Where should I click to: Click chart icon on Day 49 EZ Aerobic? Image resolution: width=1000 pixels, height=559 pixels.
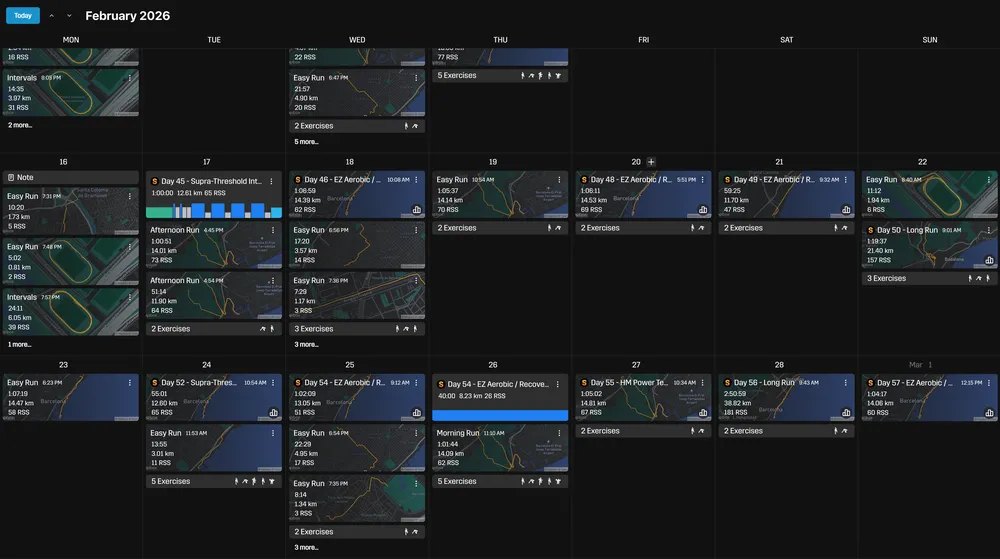[846, 210]
